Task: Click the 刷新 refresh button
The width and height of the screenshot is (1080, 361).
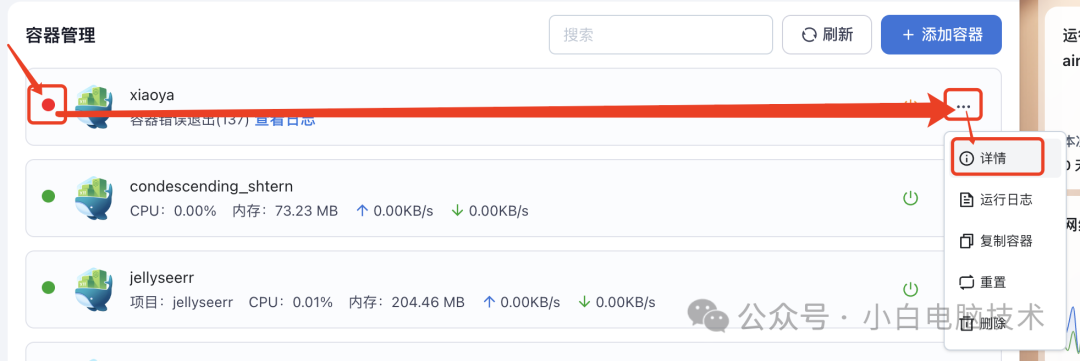Action: click(827, 34)
